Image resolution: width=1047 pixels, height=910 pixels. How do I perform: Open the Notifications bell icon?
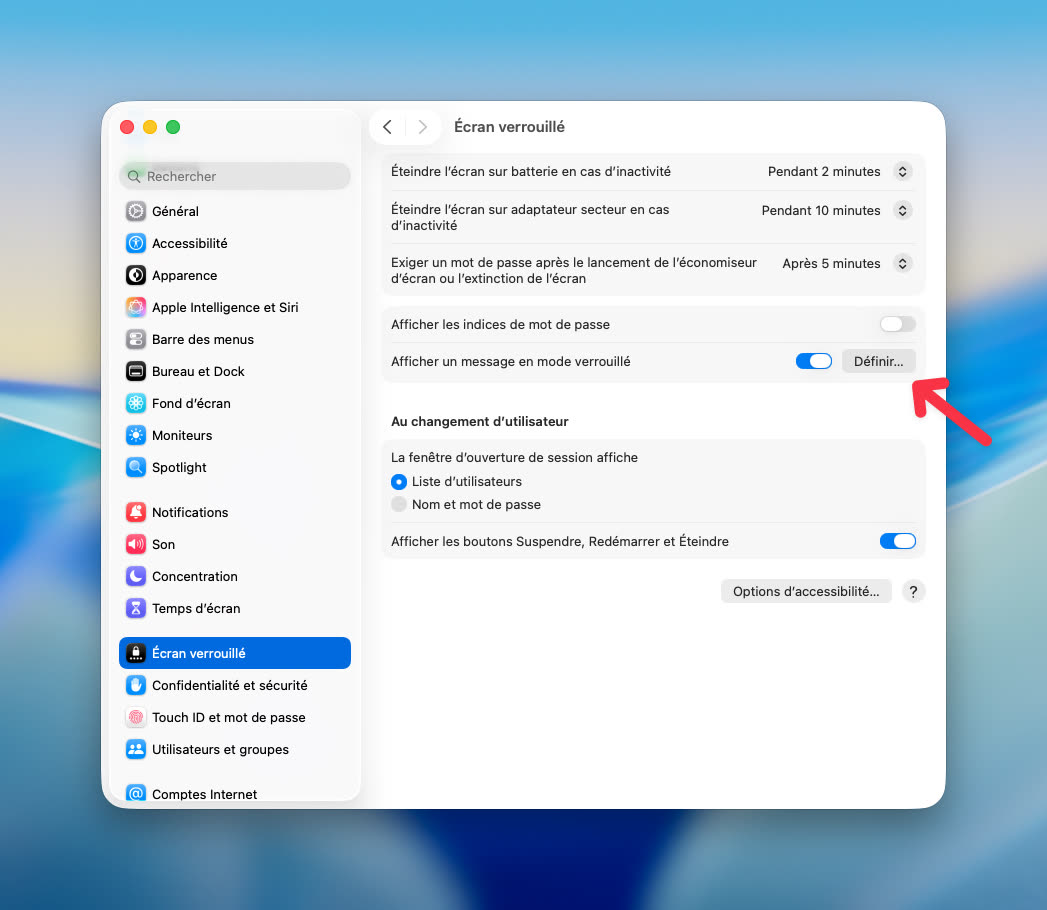pos(136,512)
